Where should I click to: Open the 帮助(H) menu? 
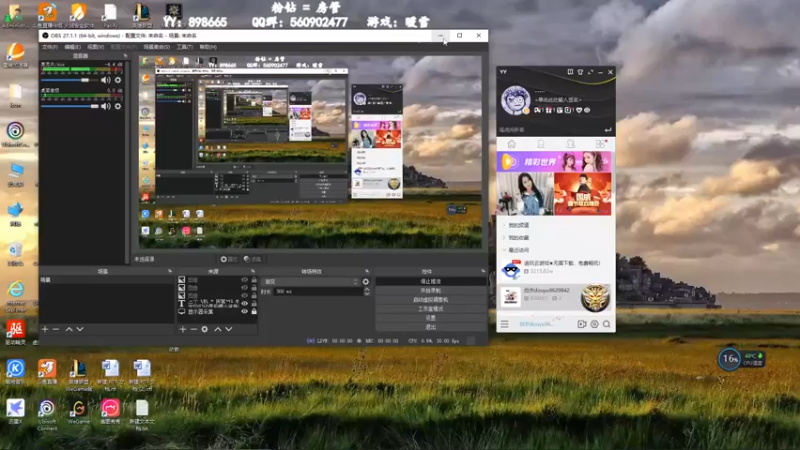pos(208,47)
